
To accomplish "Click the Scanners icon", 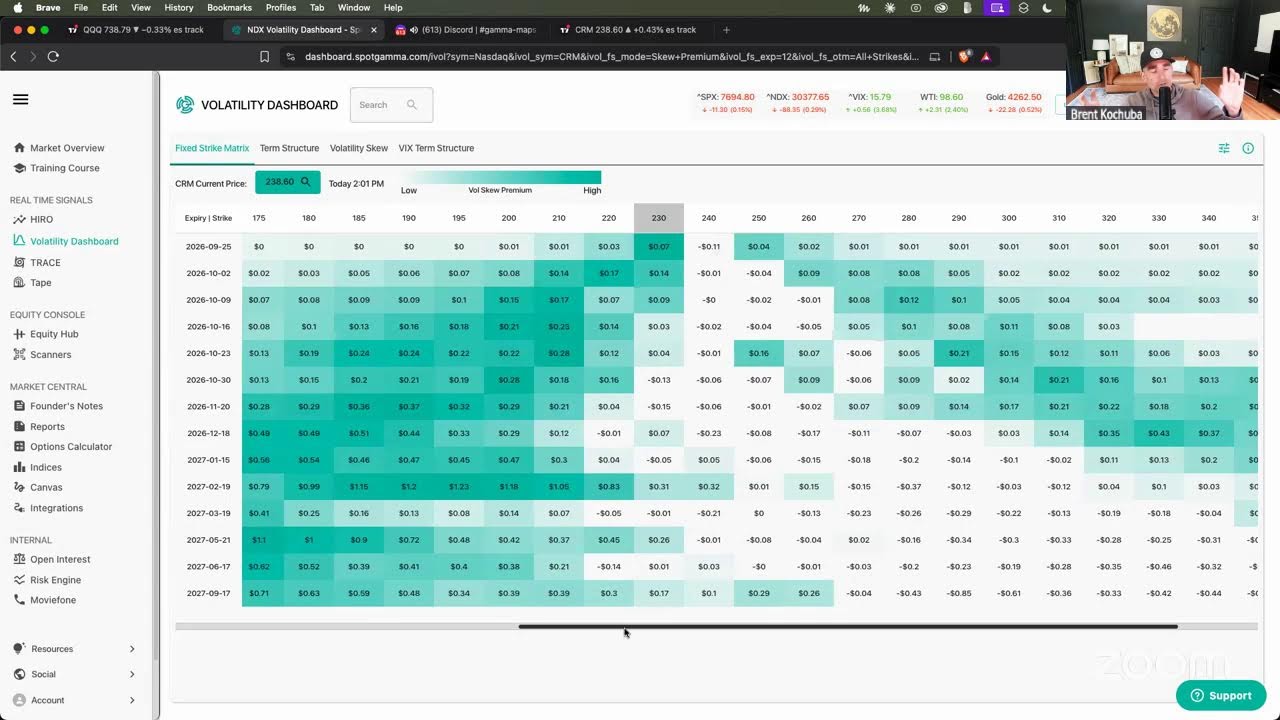I will pyautogui.click(x=19, y=354).
